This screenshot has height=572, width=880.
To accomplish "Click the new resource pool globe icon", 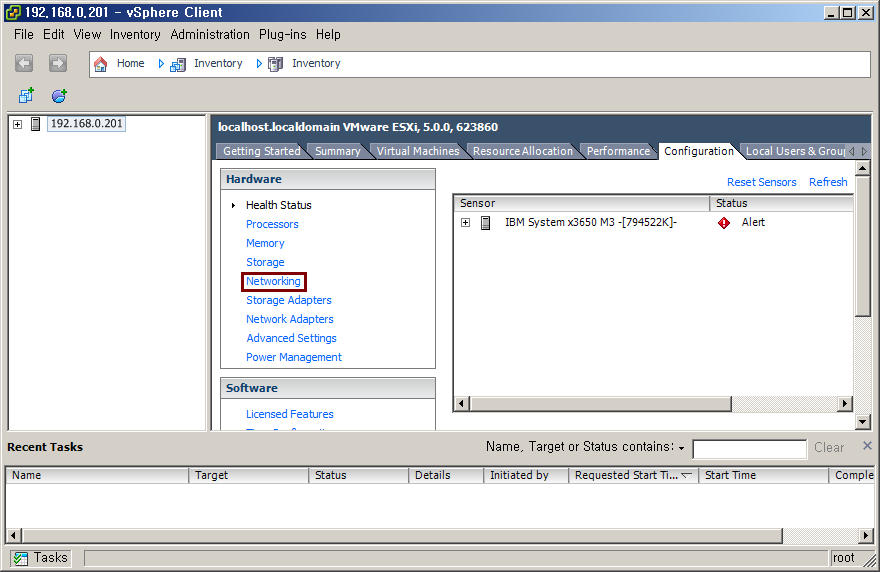I will [59, 96].
